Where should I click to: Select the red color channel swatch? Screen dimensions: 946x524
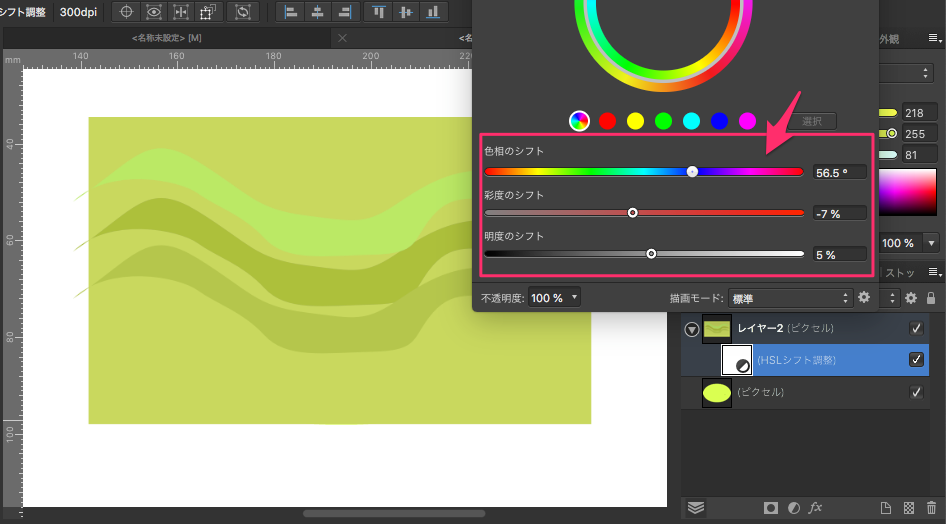coord(607,121)
